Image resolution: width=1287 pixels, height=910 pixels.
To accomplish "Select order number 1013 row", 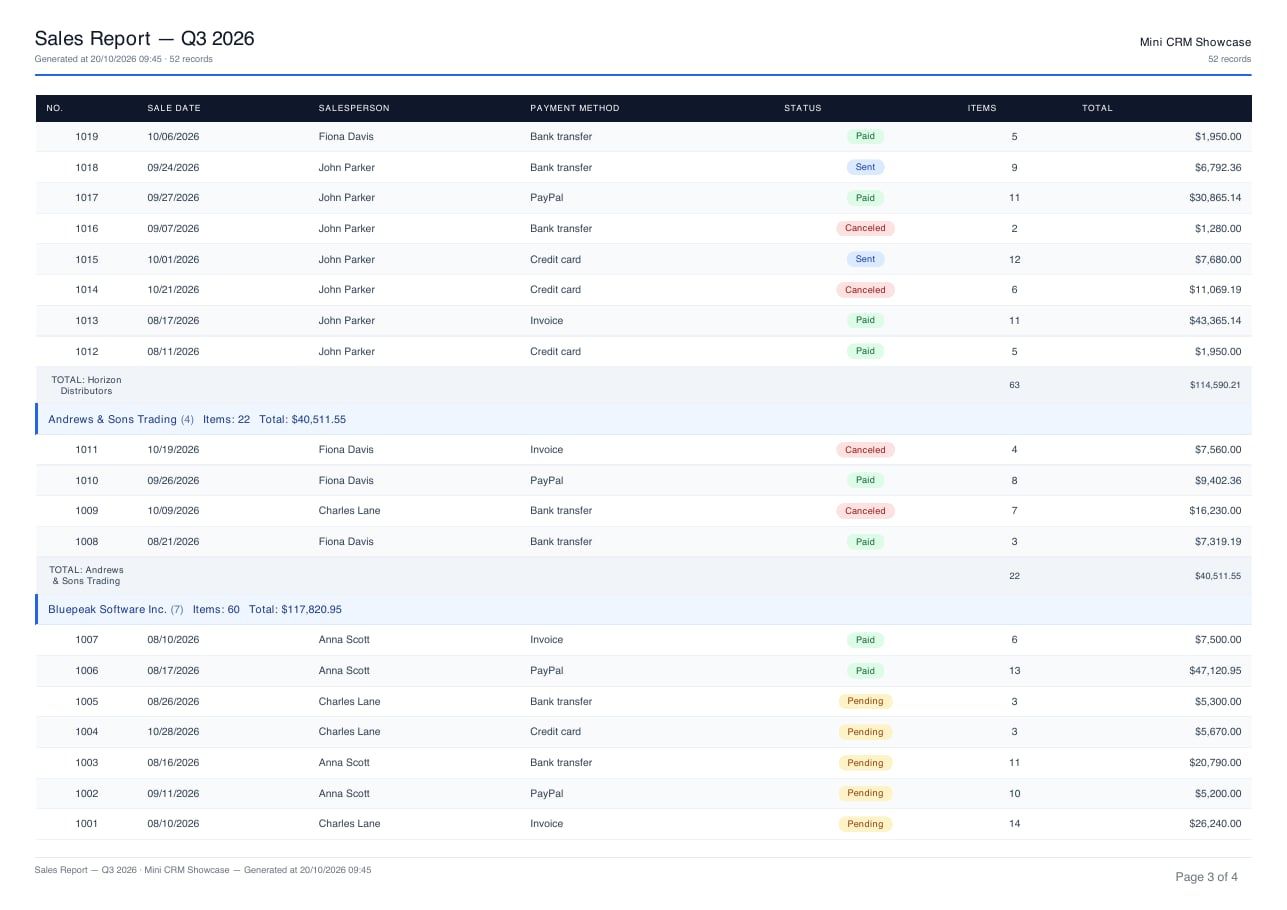I will (643, 321).
